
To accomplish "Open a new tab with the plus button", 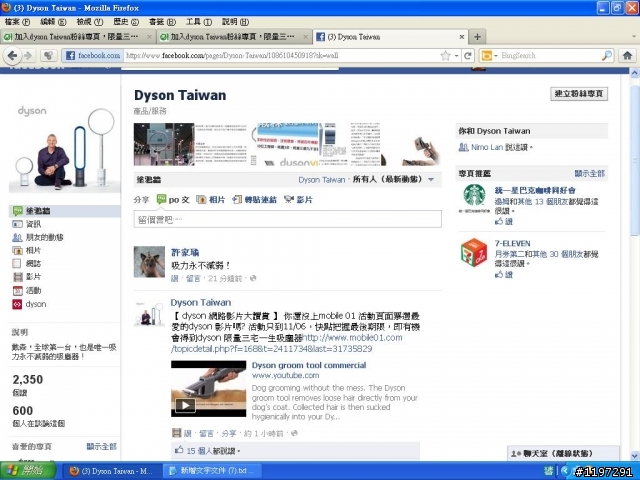I will tap(477, 37).
